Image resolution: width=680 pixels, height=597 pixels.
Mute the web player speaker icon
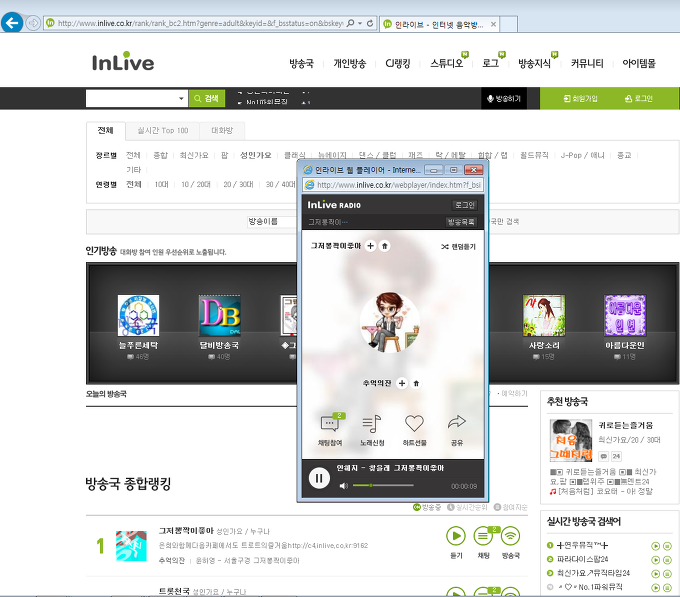pos(343,486)
